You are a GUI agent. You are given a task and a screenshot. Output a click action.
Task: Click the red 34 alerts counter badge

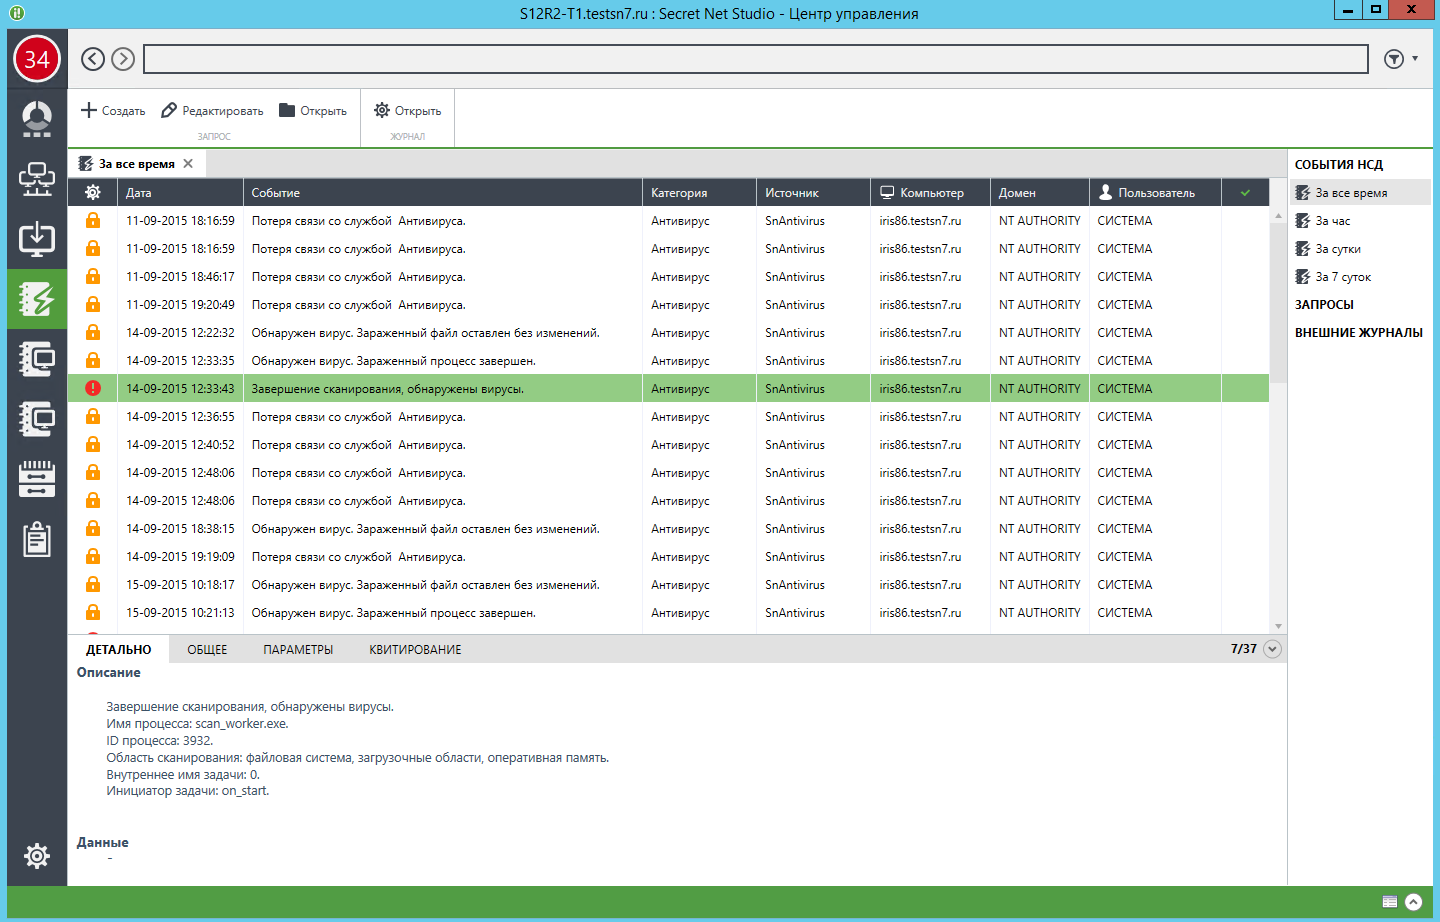(x=37, y=60)
